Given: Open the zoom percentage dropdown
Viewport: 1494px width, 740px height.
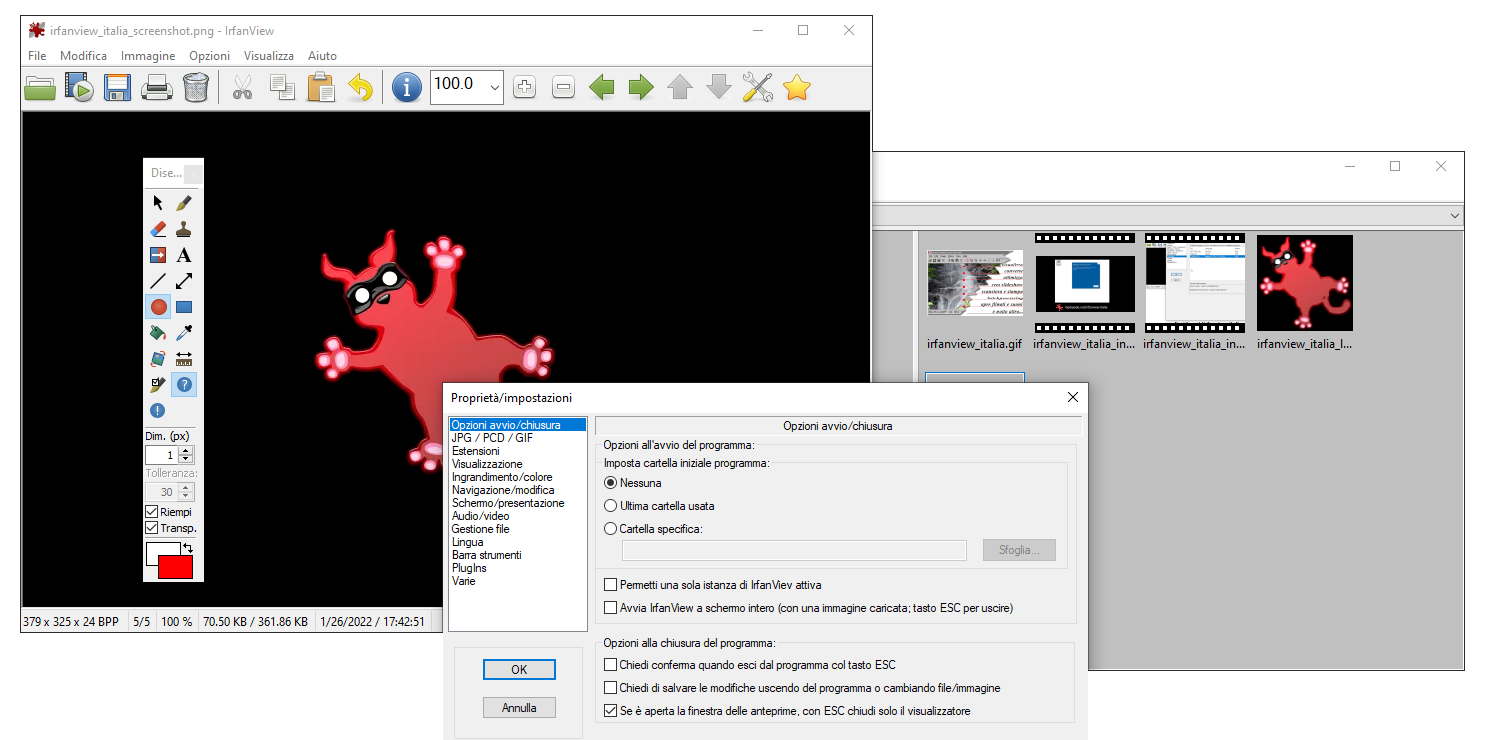Looking at the screenshot, I should [x=495, y=88].
